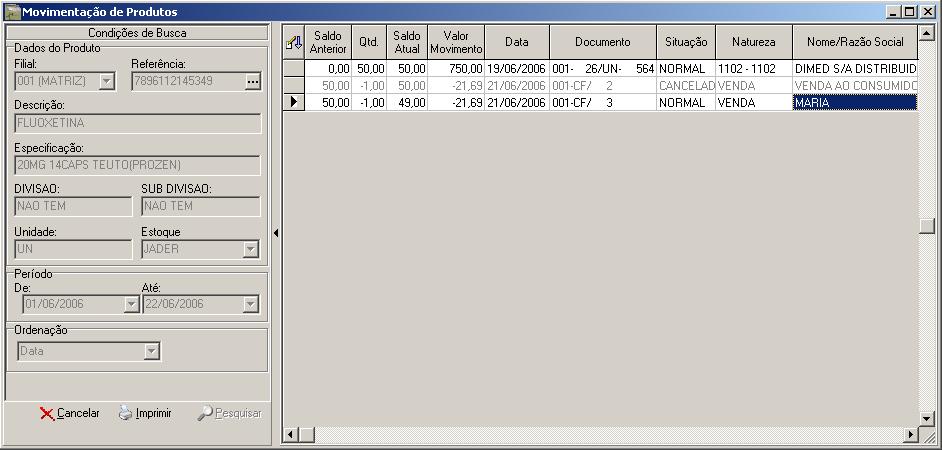942x450 pixels.
Task: Click the CANCELAD situação cell
Action: pyautogui.click(x=685, y=85)
